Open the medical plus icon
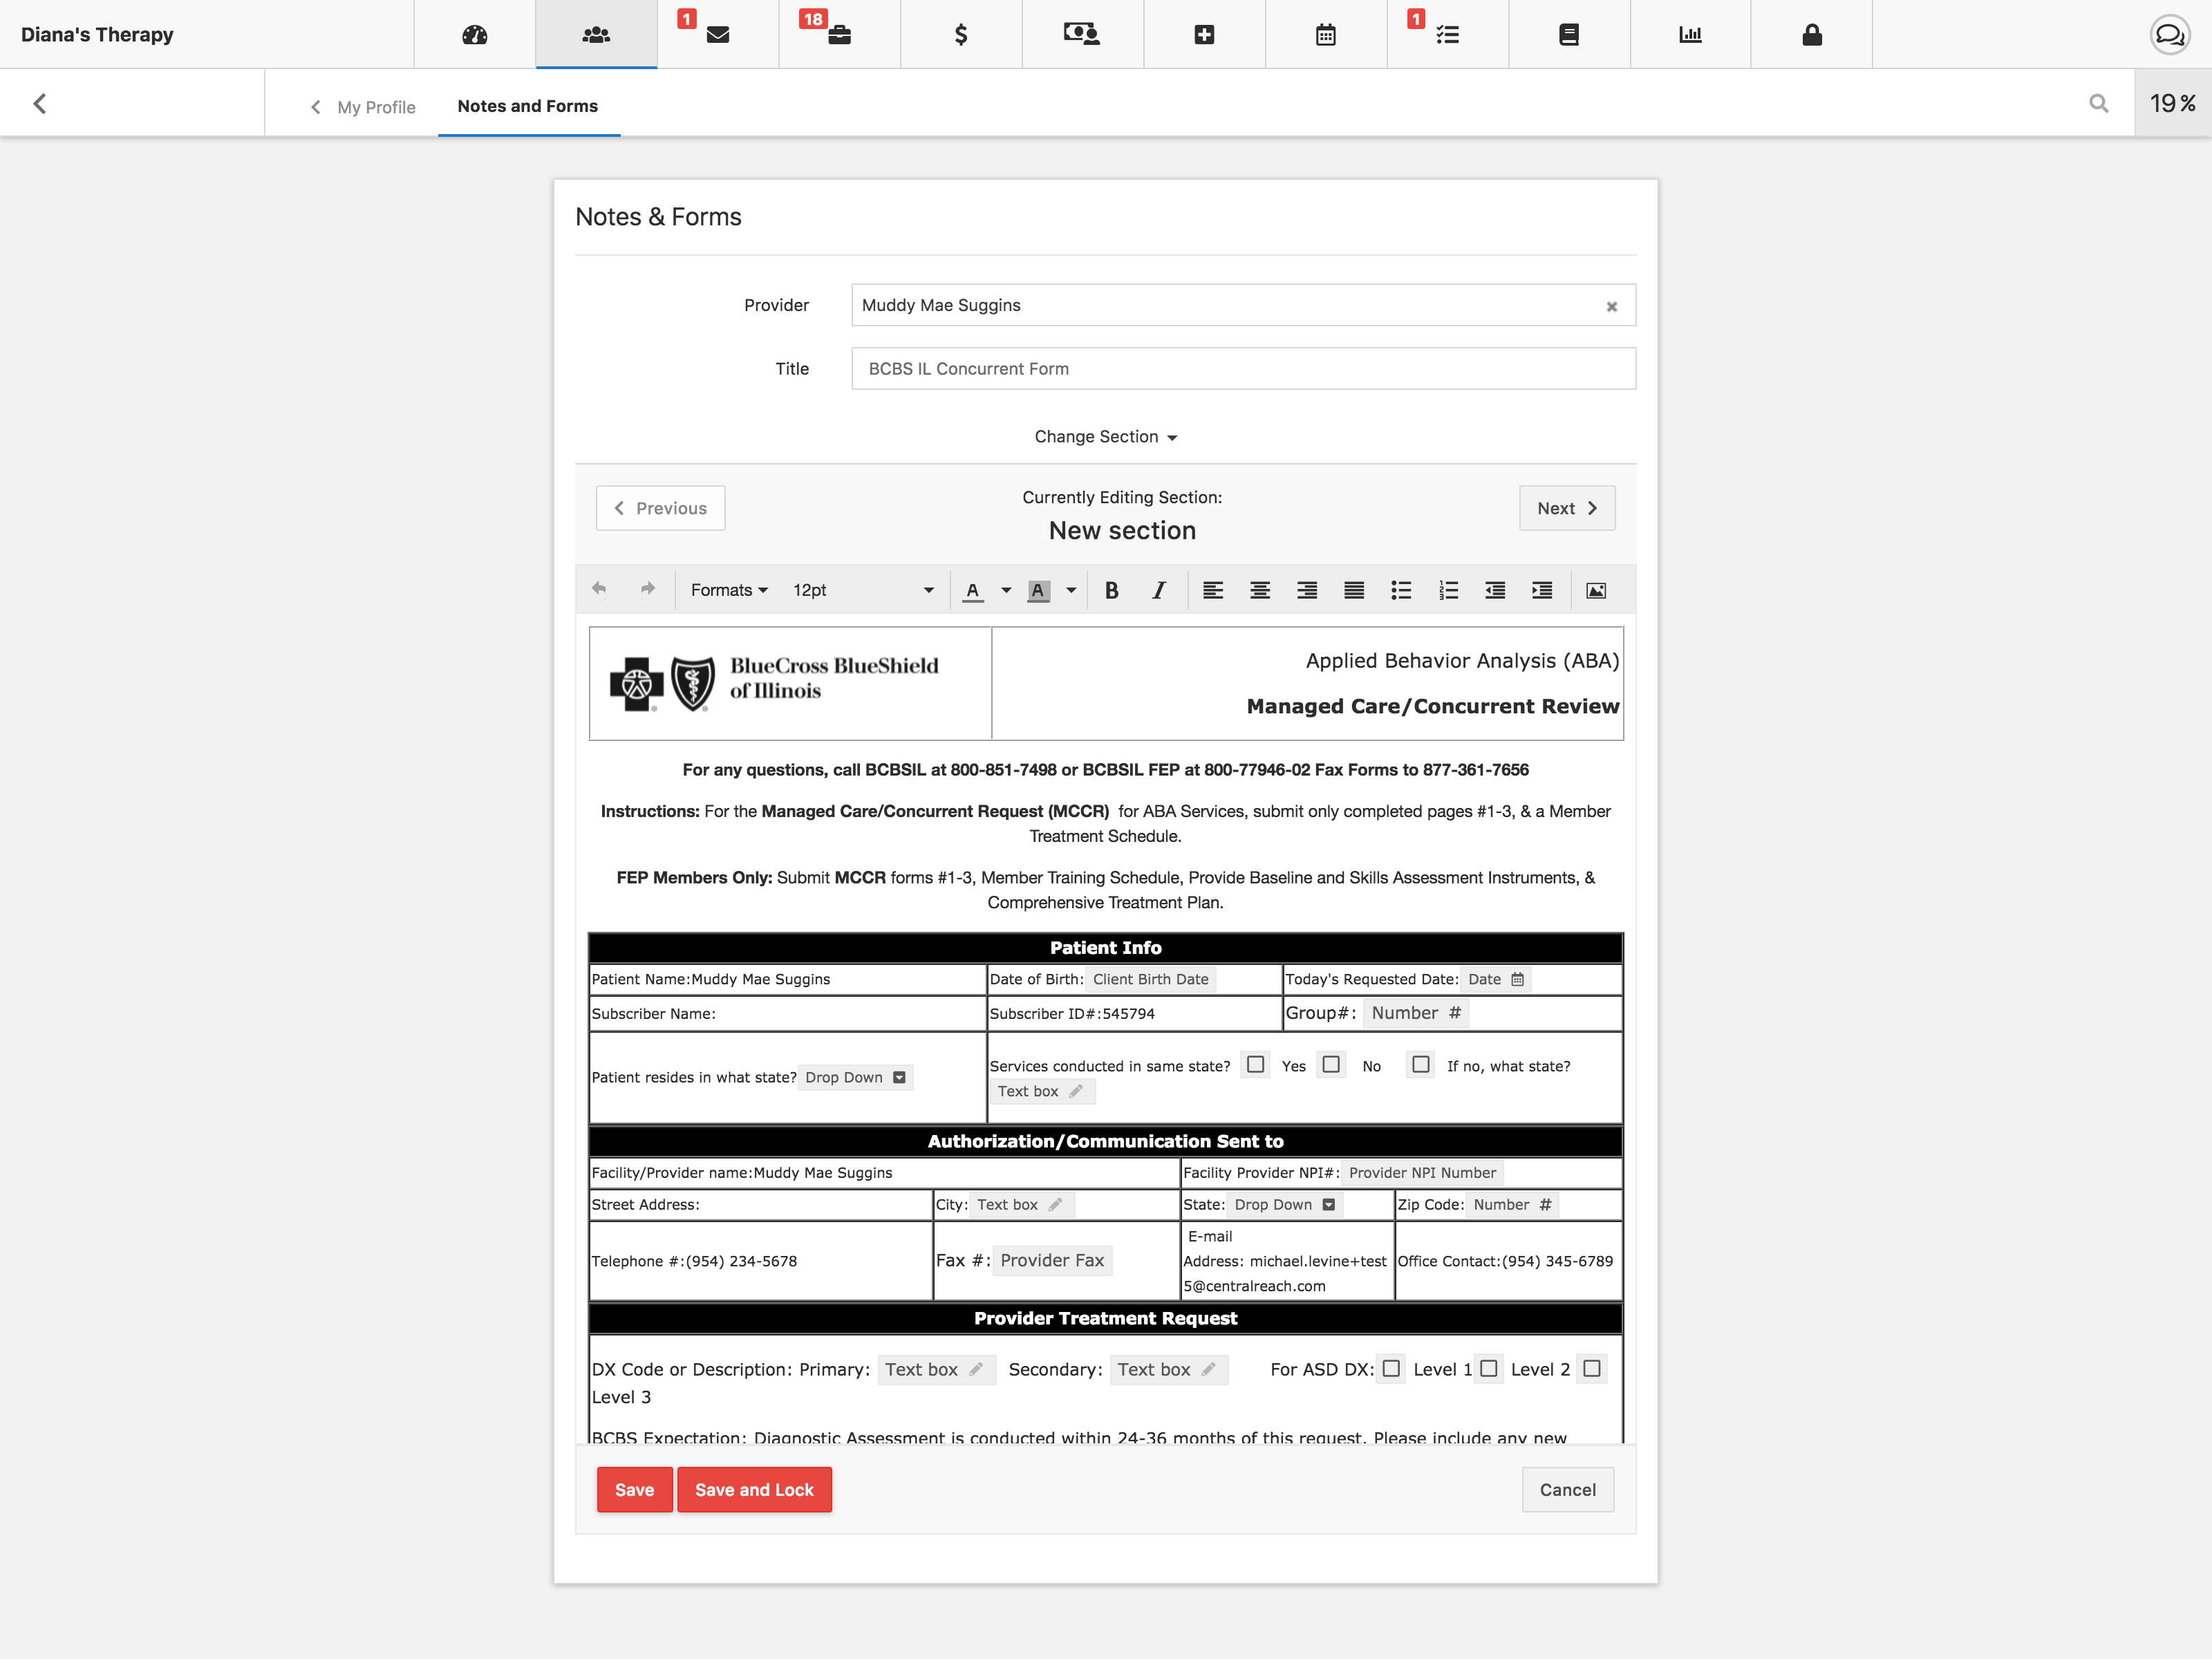This screenshot has width=2212, height=1659. pyautogui.click(x=1204, y=35)
